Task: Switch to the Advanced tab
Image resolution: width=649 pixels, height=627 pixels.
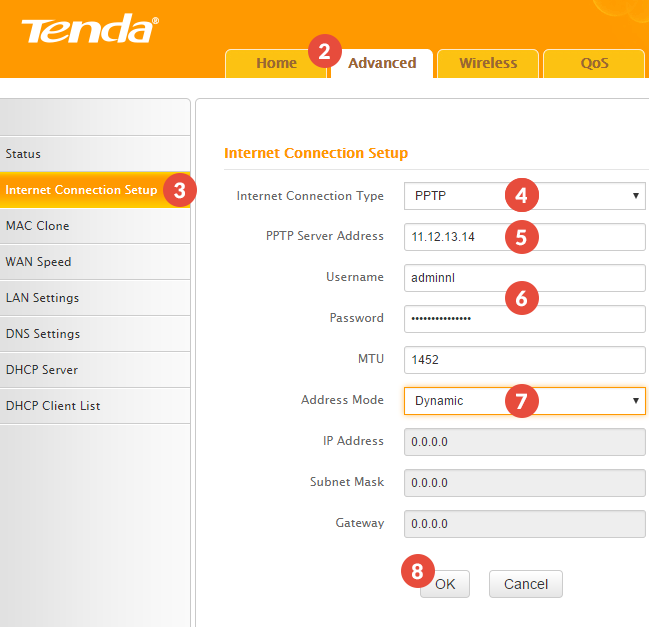Action: pos(382,63)
